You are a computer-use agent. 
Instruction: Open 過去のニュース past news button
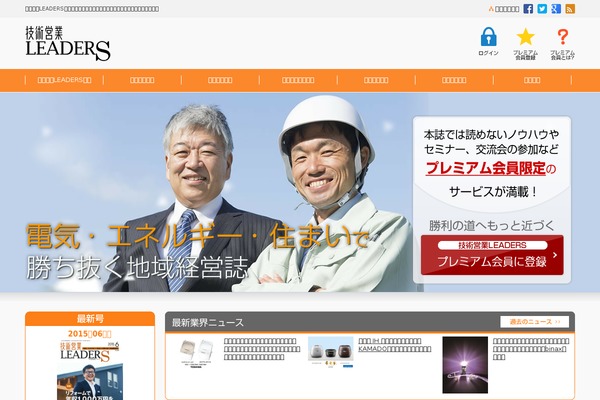tap(535, 322)
